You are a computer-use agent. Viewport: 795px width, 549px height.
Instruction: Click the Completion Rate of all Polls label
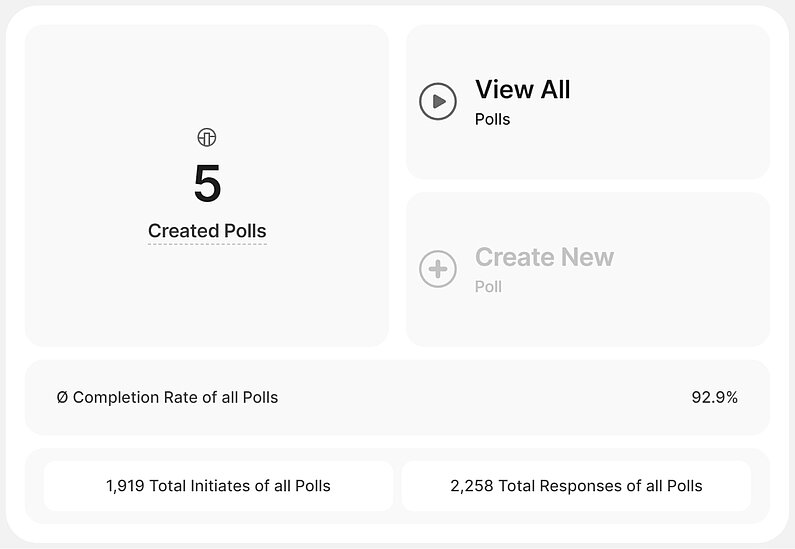pyautogui.click(x=175, y=397)
